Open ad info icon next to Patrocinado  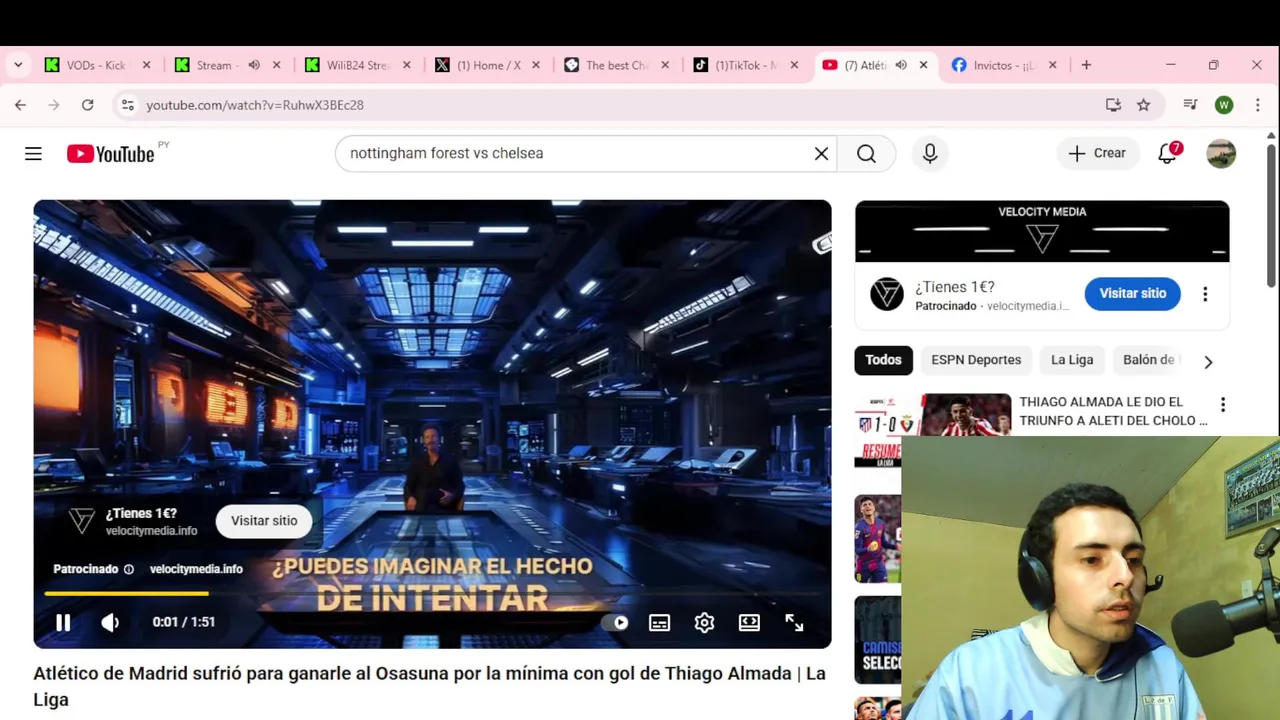point(128,569)
